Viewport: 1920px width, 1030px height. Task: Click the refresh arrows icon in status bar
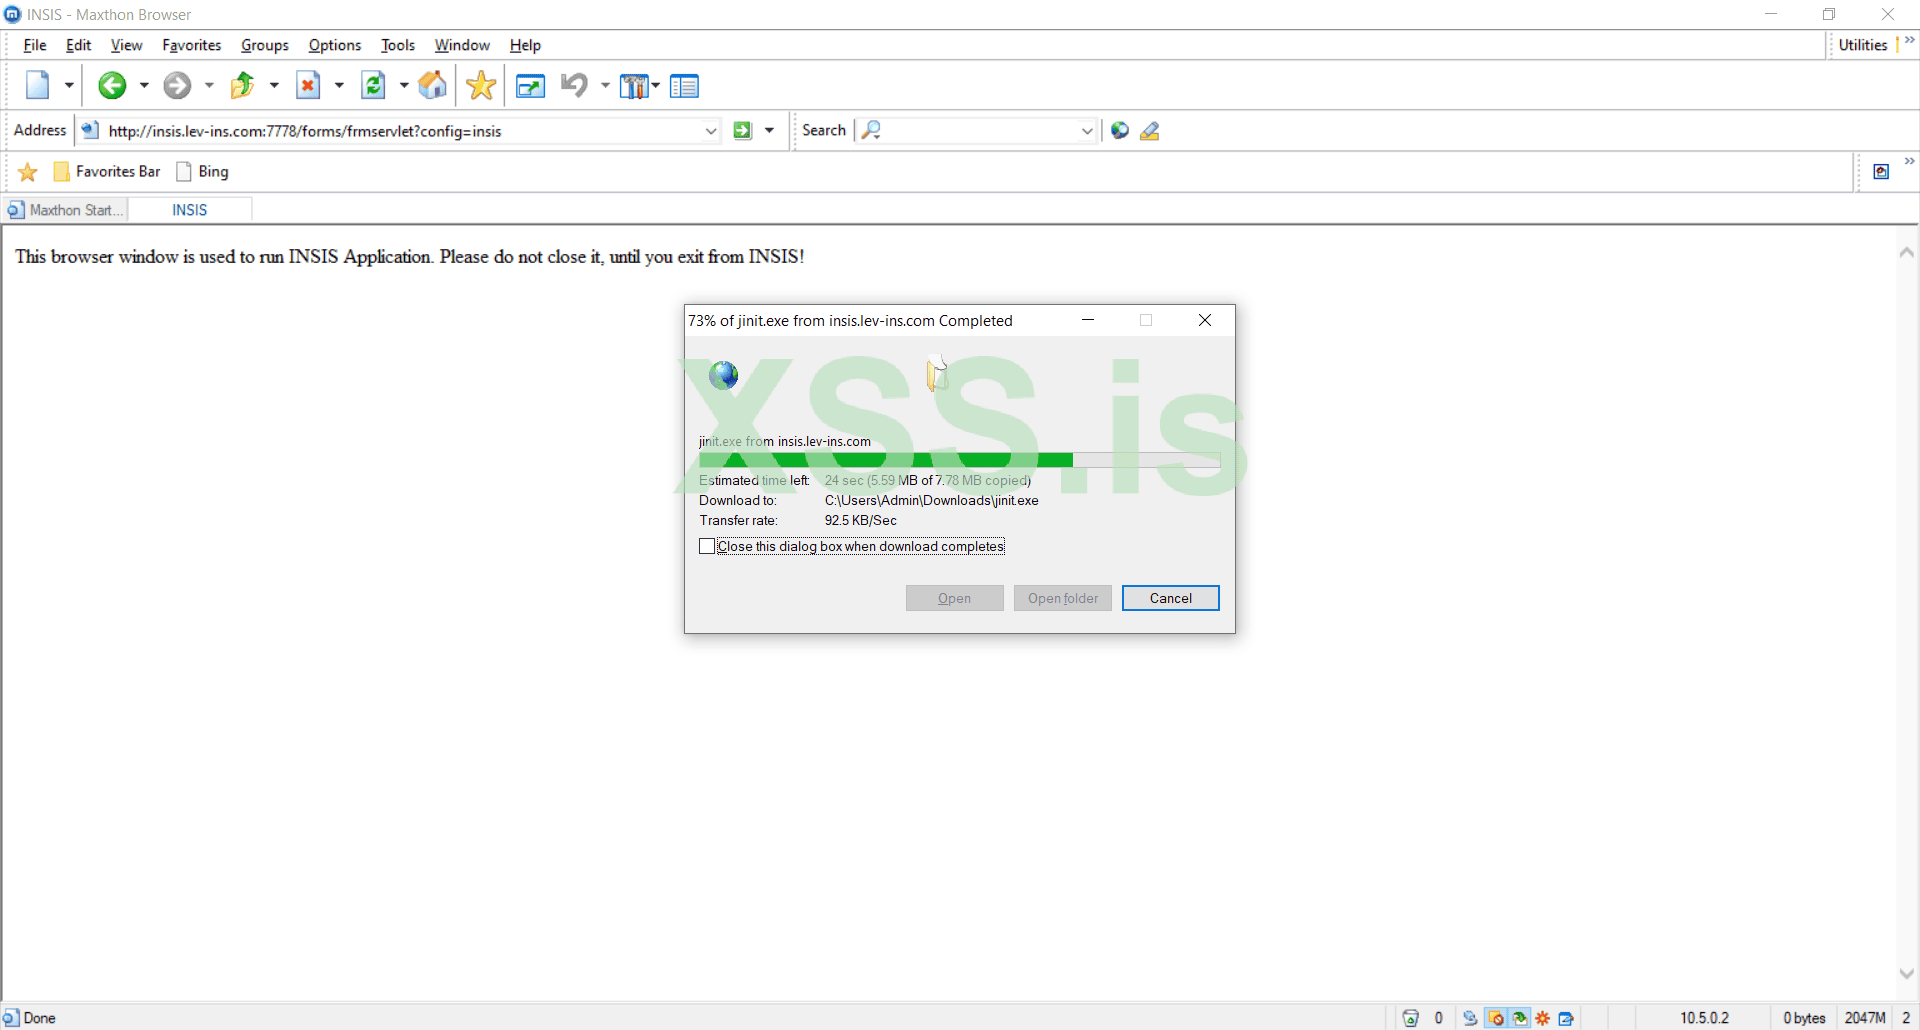(x=1470, y=1018)
